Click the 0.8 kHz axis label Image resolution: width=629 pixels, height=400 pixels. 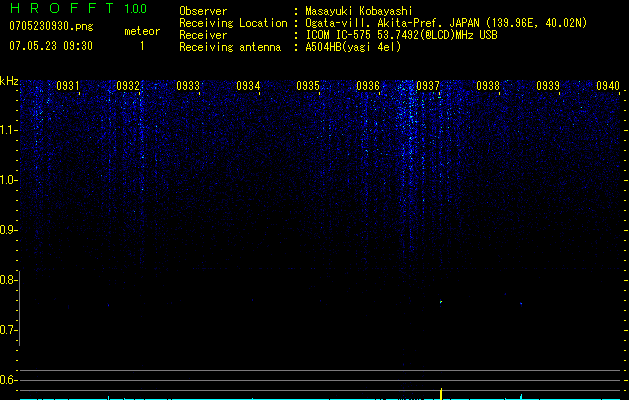click(x=8, y=280)
